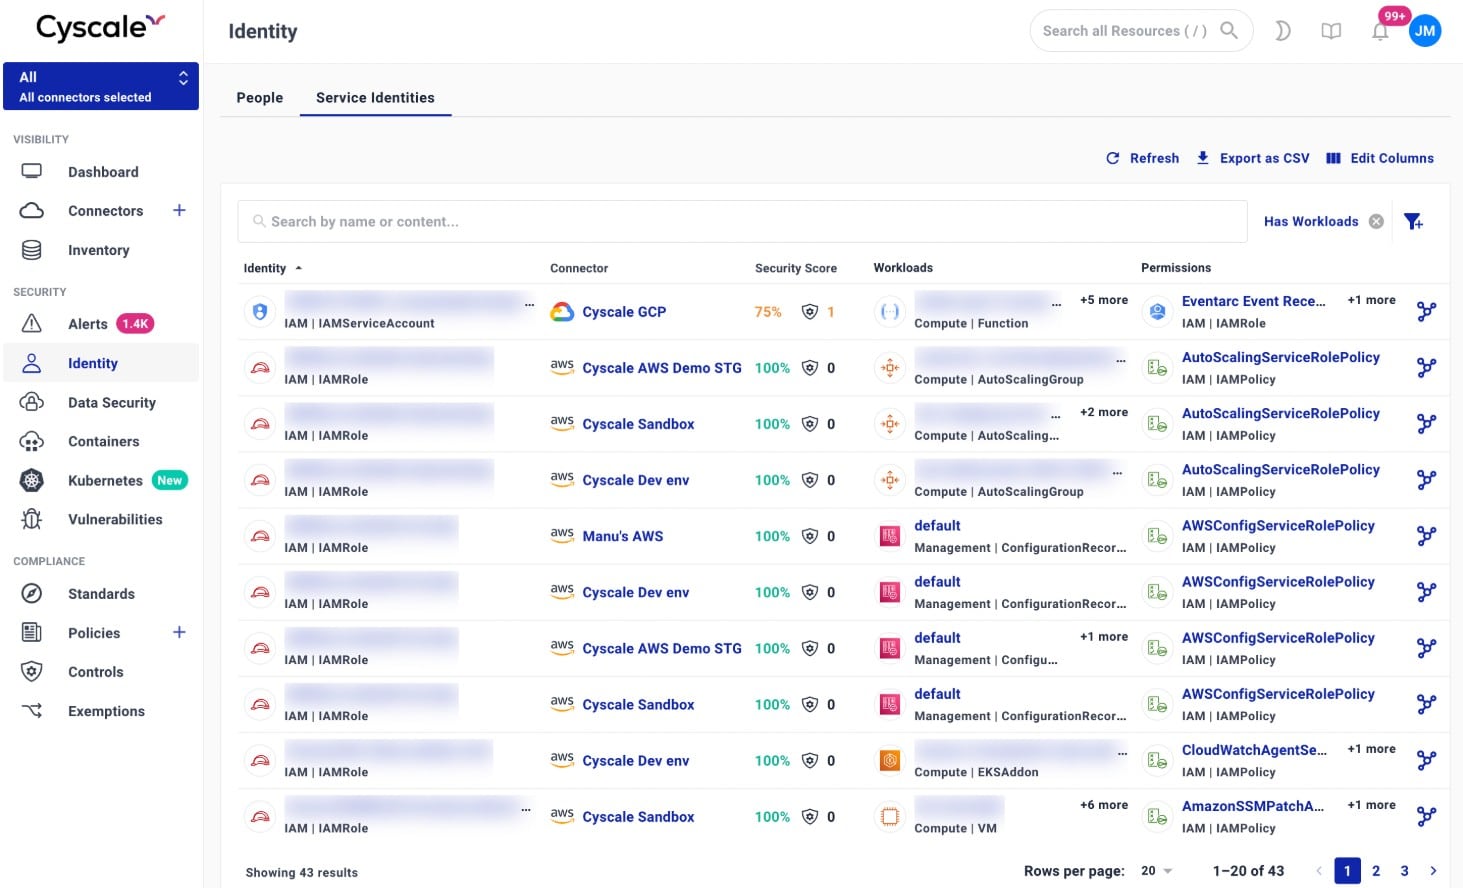Open the documentation book icon
The height and width of the screenshot is (888, 1463).
(1331, 31)
